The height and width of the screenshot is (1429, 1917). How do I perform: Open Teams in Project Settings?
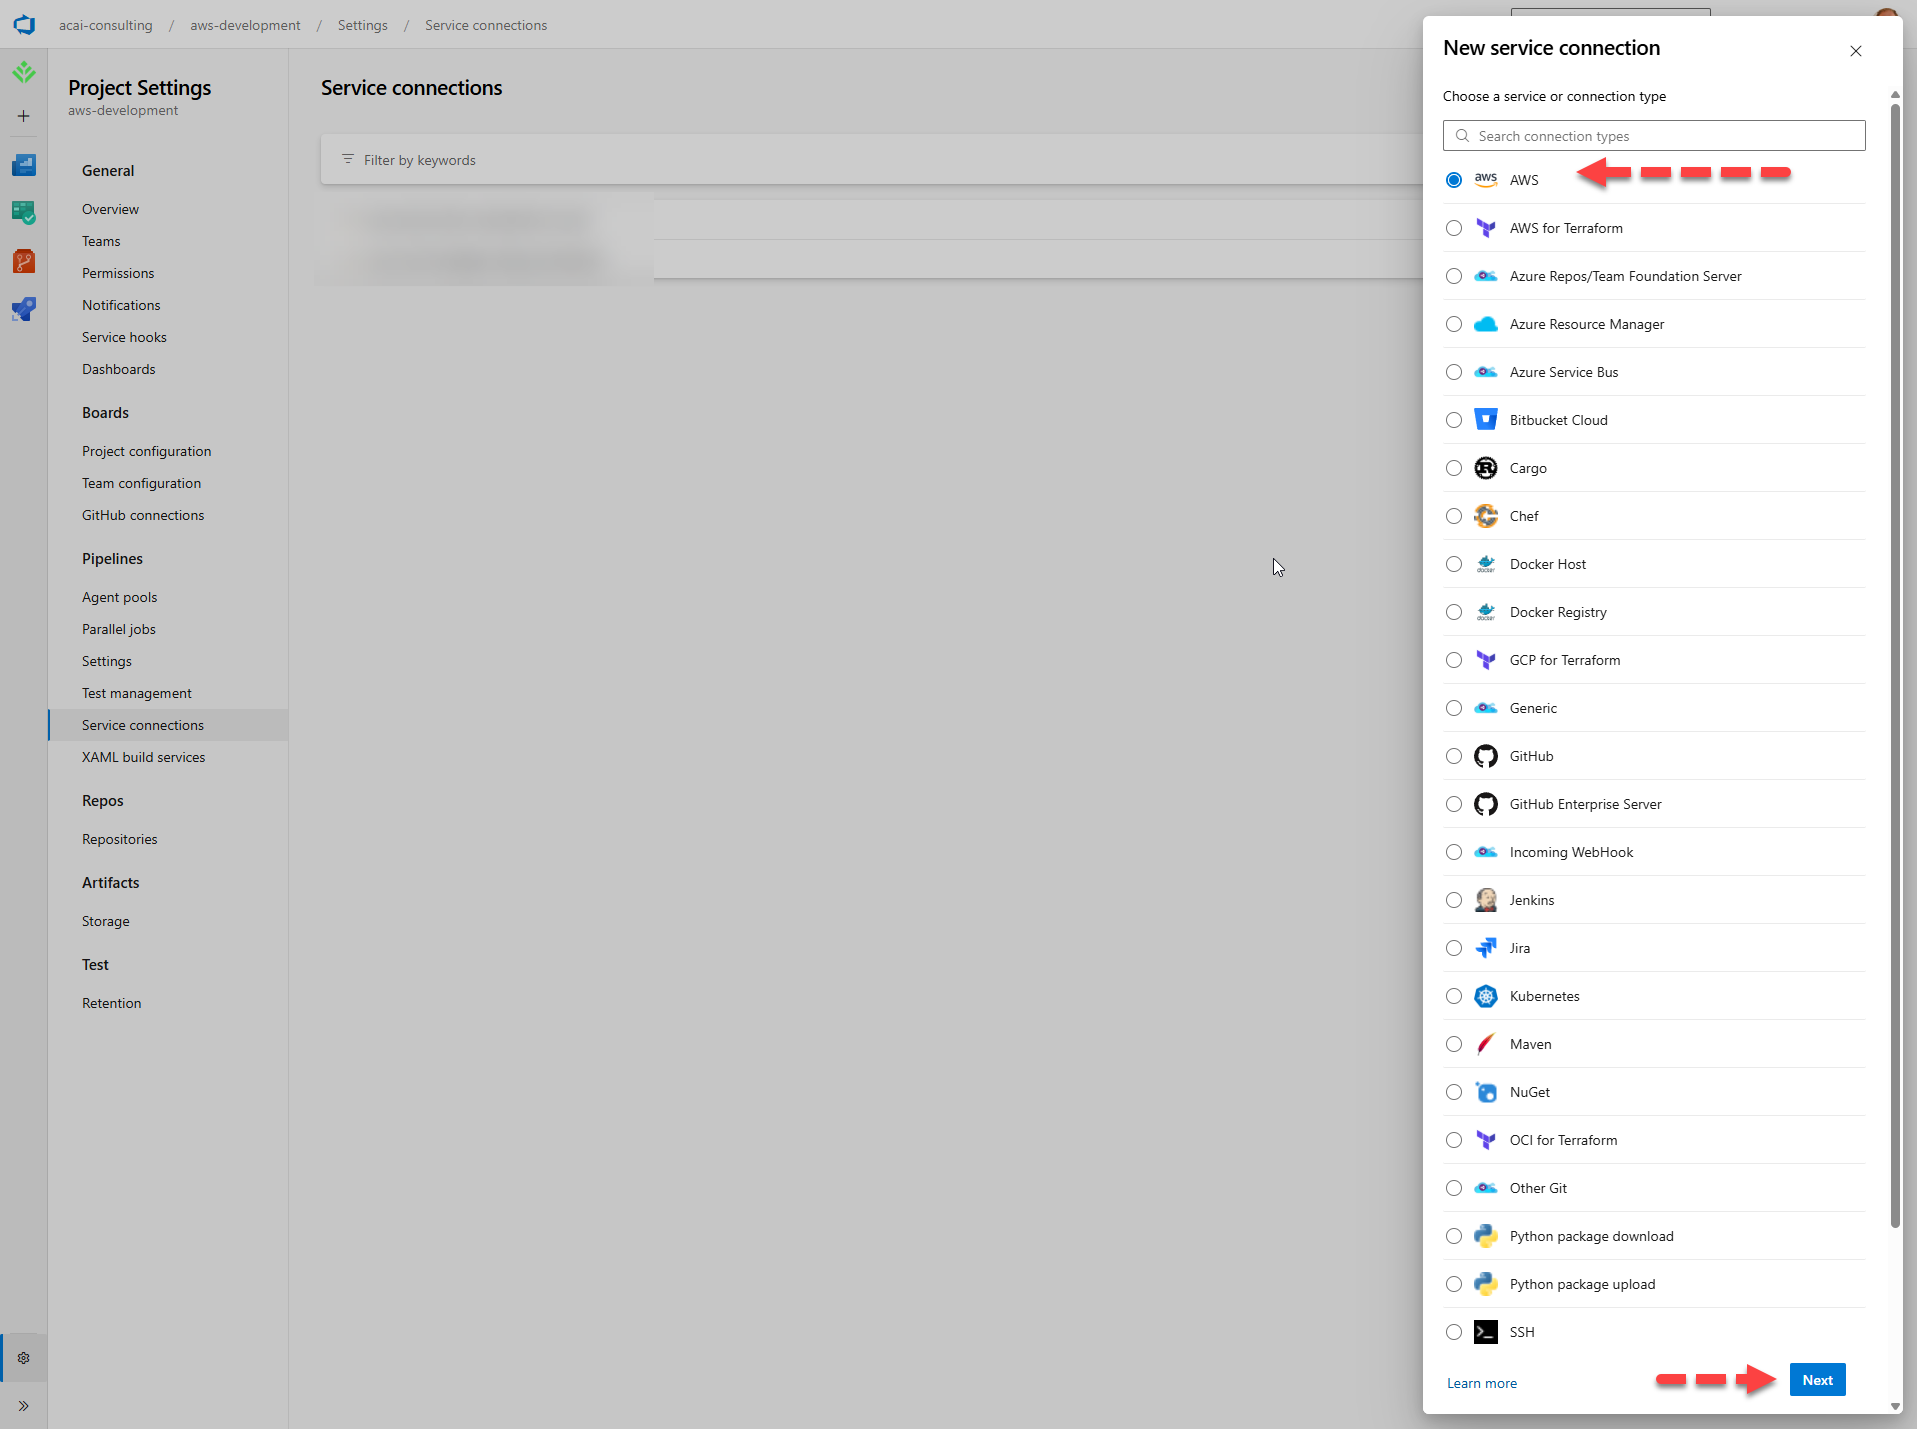click(101, 241)
